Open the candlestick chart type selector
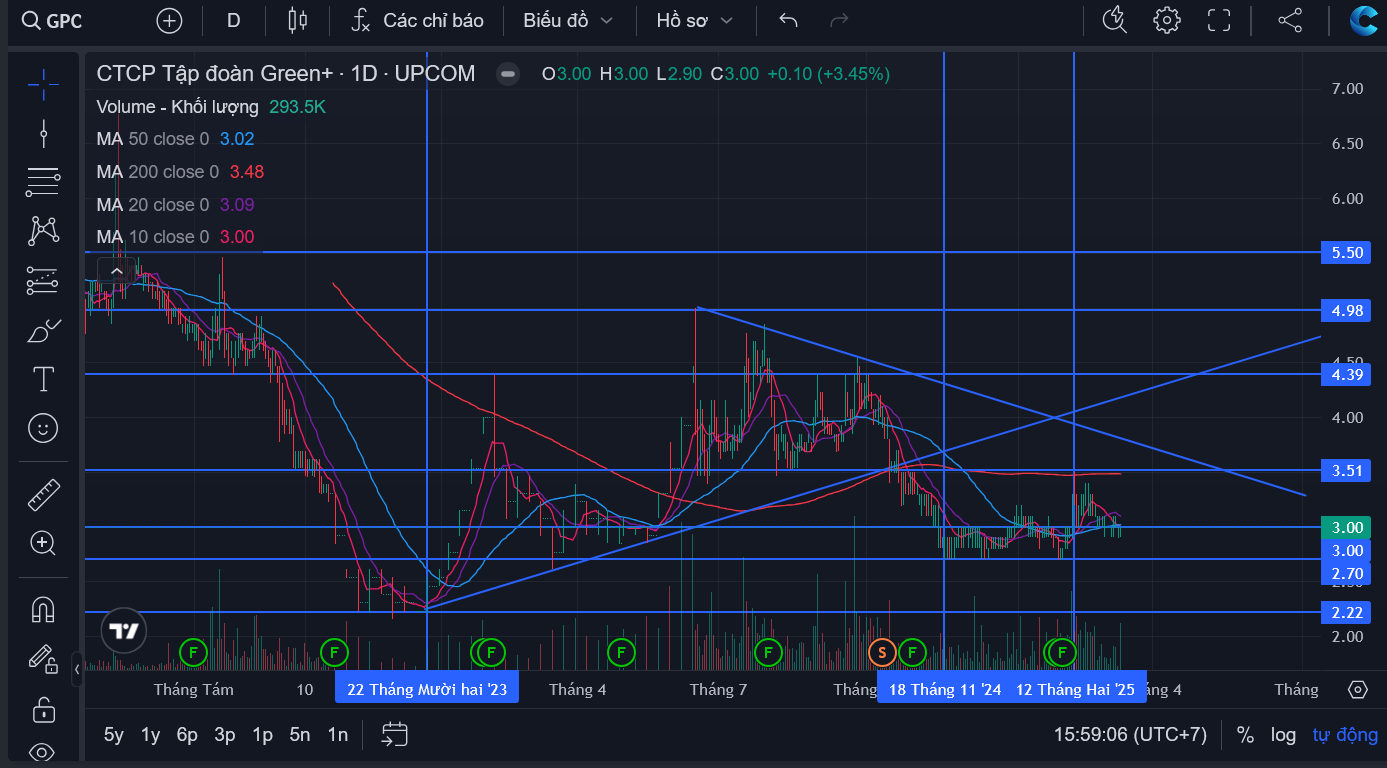 pyautogui.click(x=296, y=20)
